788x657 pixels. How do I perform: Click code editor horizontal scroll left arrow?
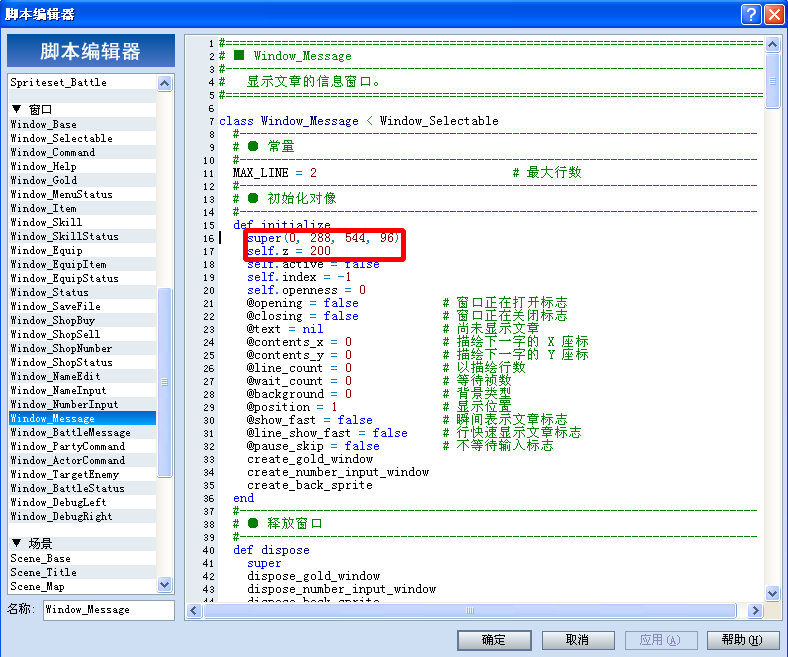tap(194, 611)
